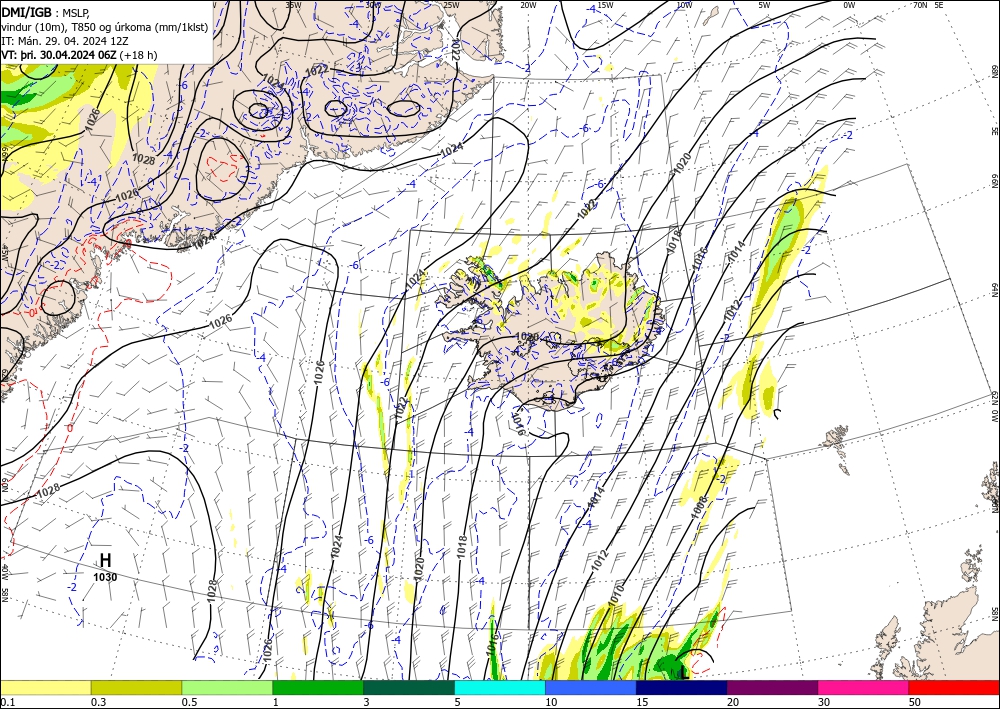This screenshot has height=709, width=1000.
Task: Click the light green 0.5 legend swatch
Action: [227, 687]
